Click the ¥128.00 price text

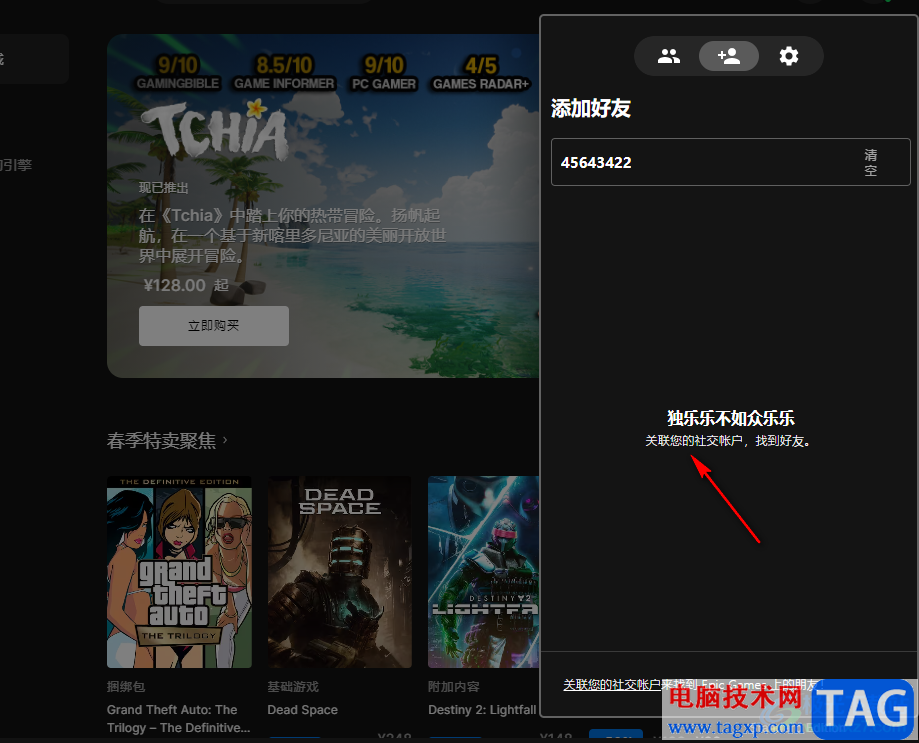point(175,285)
